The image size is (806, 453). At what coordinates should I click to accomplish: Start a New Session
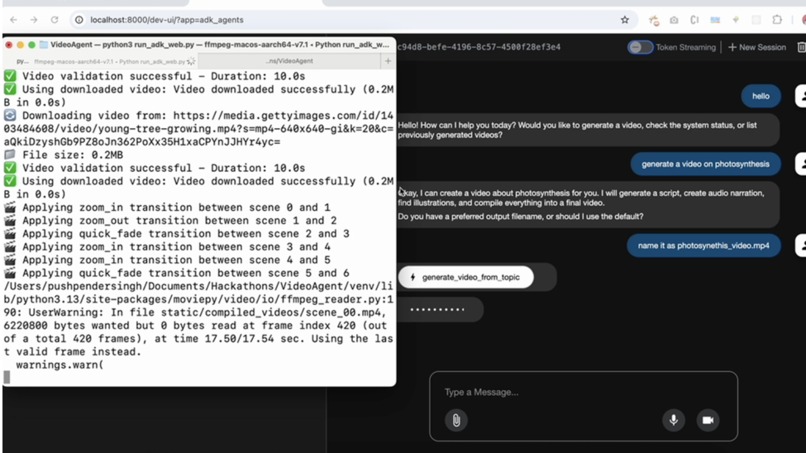click(x=757, y=47)
